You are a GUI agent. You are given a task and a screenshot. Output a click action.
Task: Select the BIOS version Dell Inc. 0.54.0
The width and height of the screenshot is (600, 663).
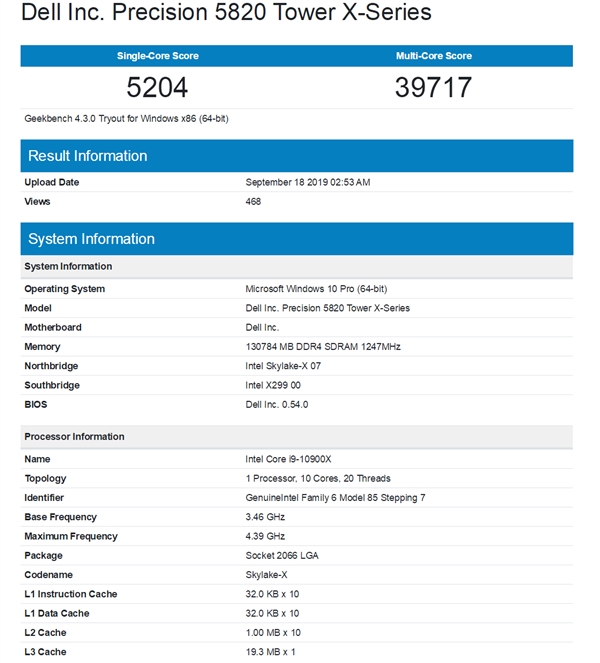(277, 404)
